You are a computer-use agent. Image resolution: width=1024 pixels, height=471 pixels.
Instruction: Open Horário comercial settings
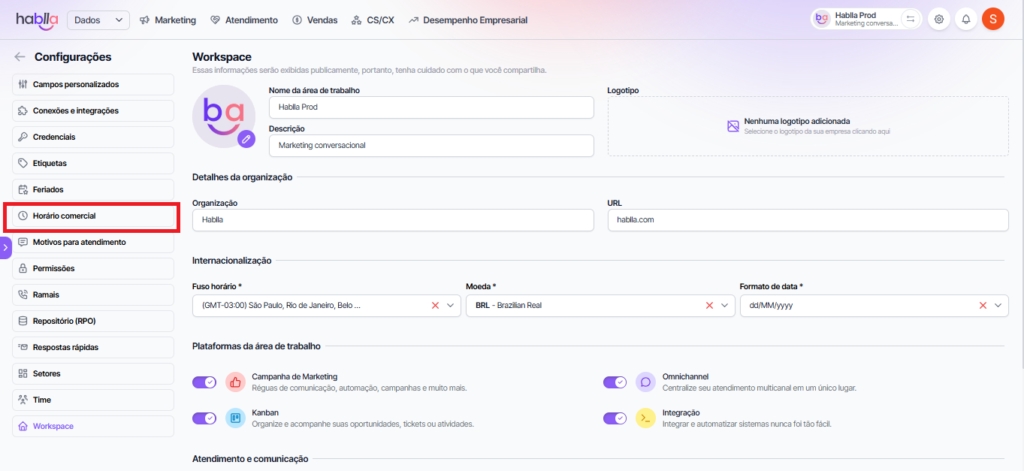(x=92, y=216)
